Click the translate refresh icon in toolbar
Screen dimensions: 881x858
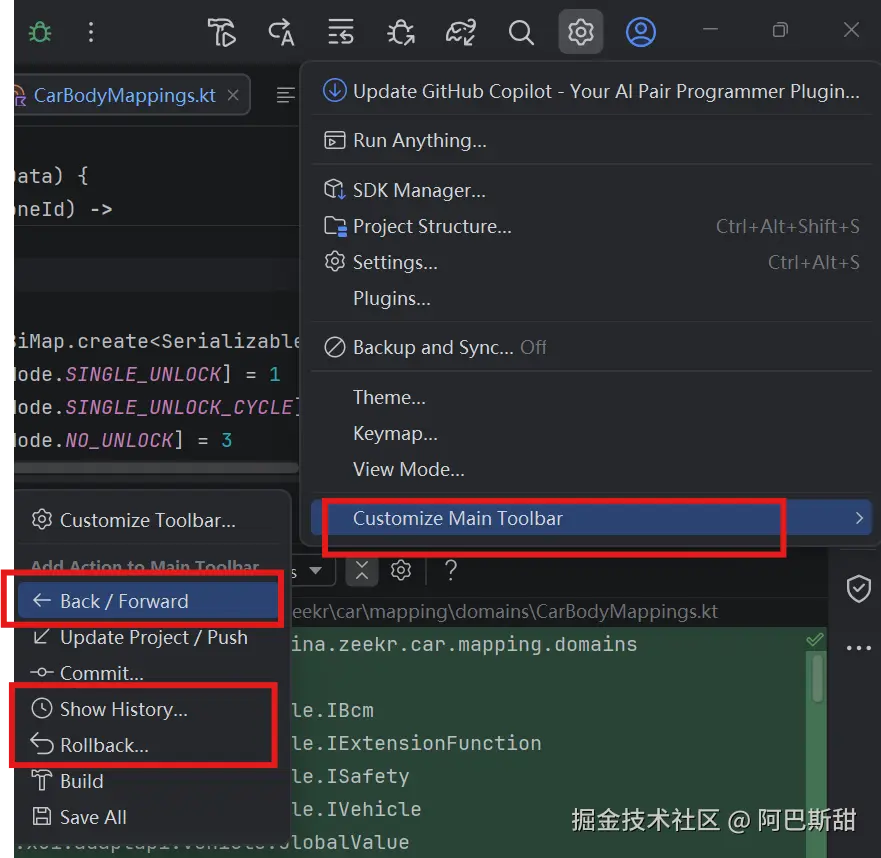click(x=281, y=32)
